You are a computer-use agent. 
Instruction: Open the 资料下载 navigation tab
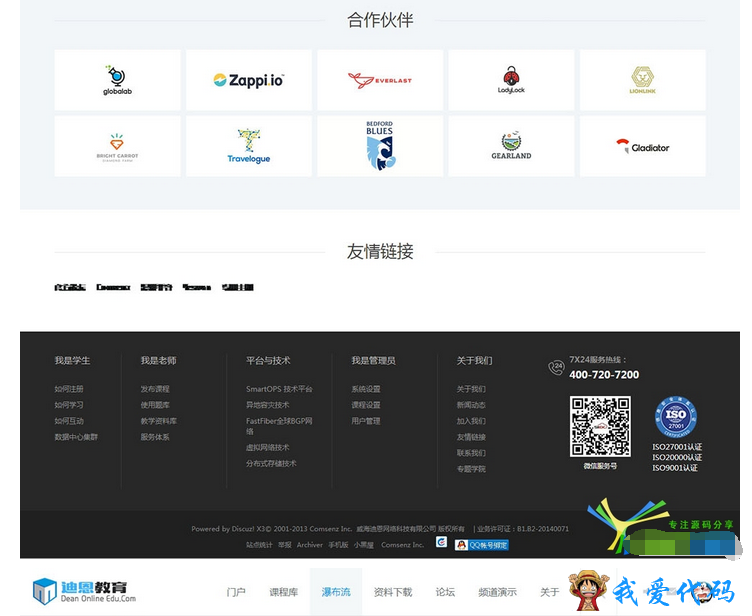point(393,592)
